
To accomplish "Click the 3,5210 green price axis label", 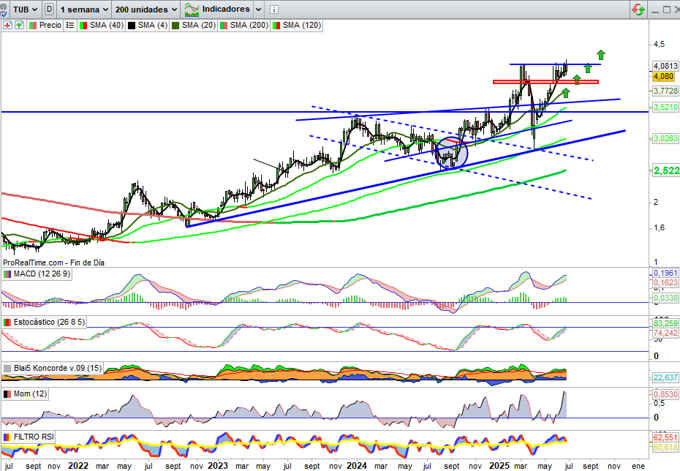I will 665,107.
